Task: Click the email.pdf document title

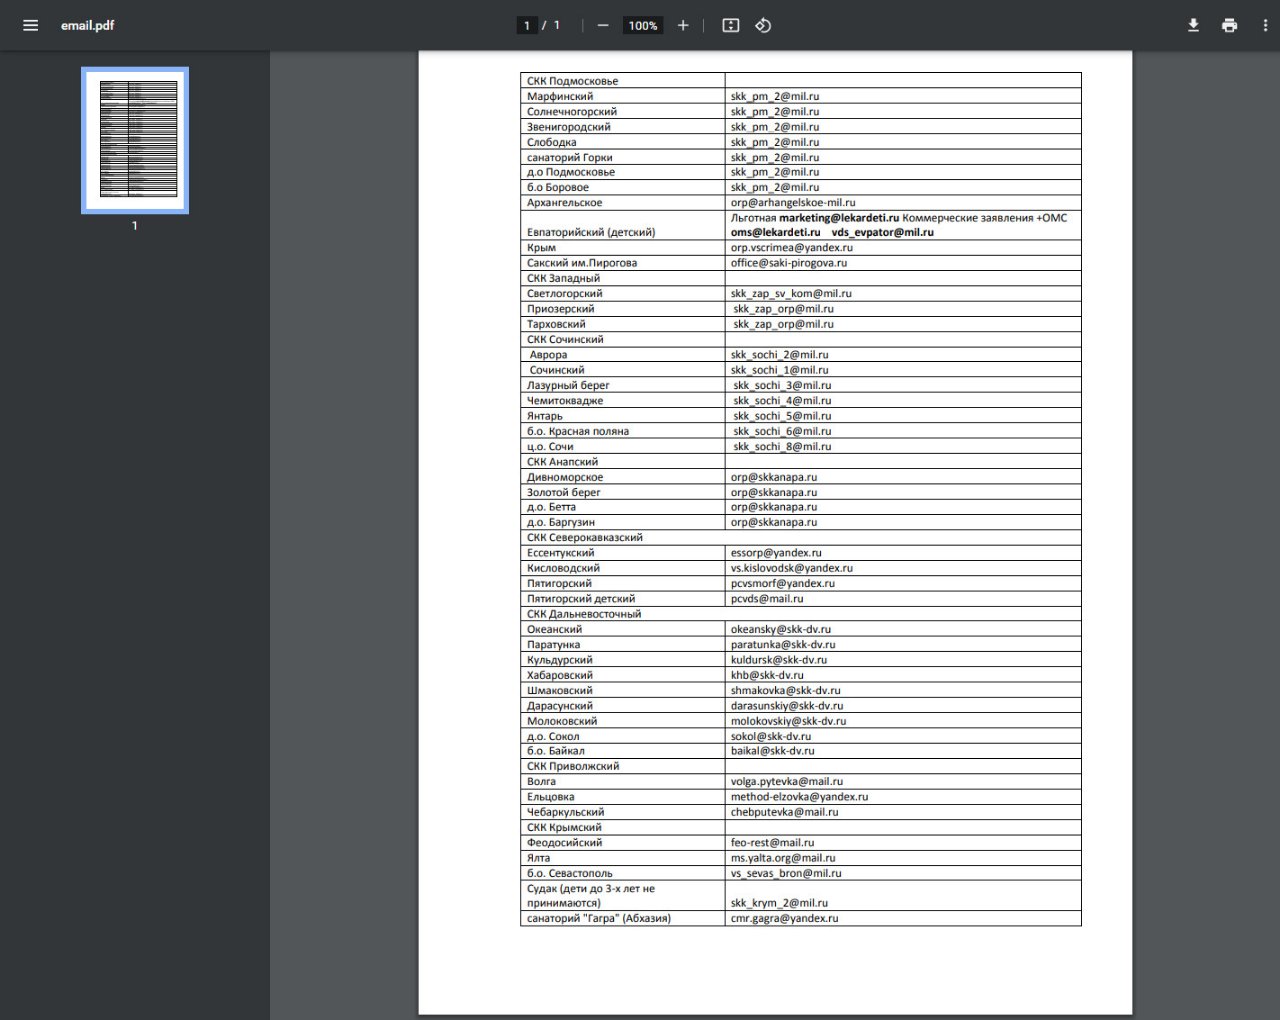Action: [x=87, y=25]
